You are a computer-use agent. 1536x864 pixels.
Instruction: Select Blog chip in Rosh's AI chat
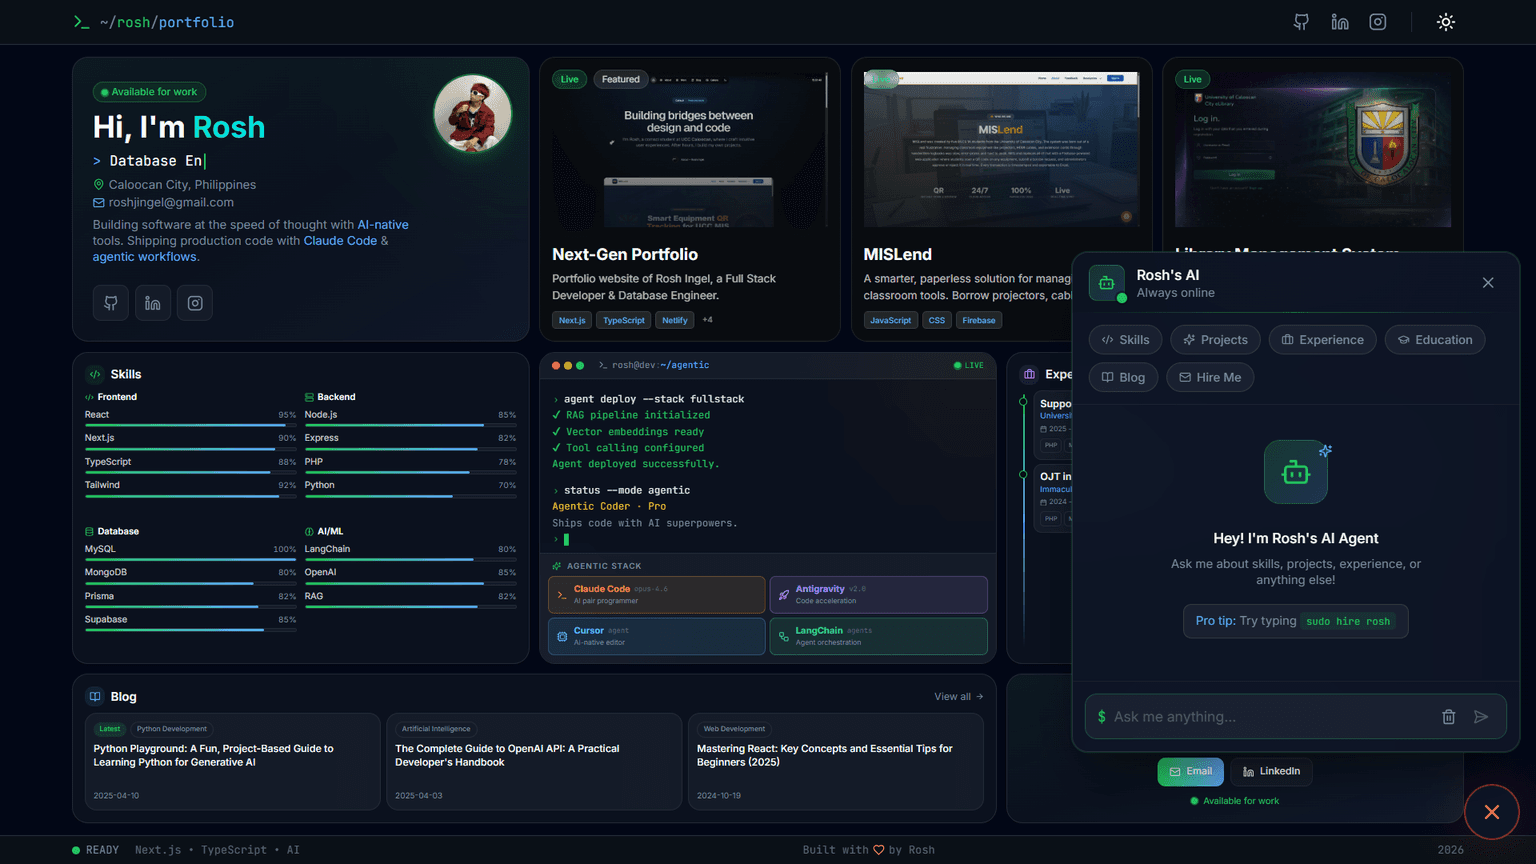(1124, 377)
